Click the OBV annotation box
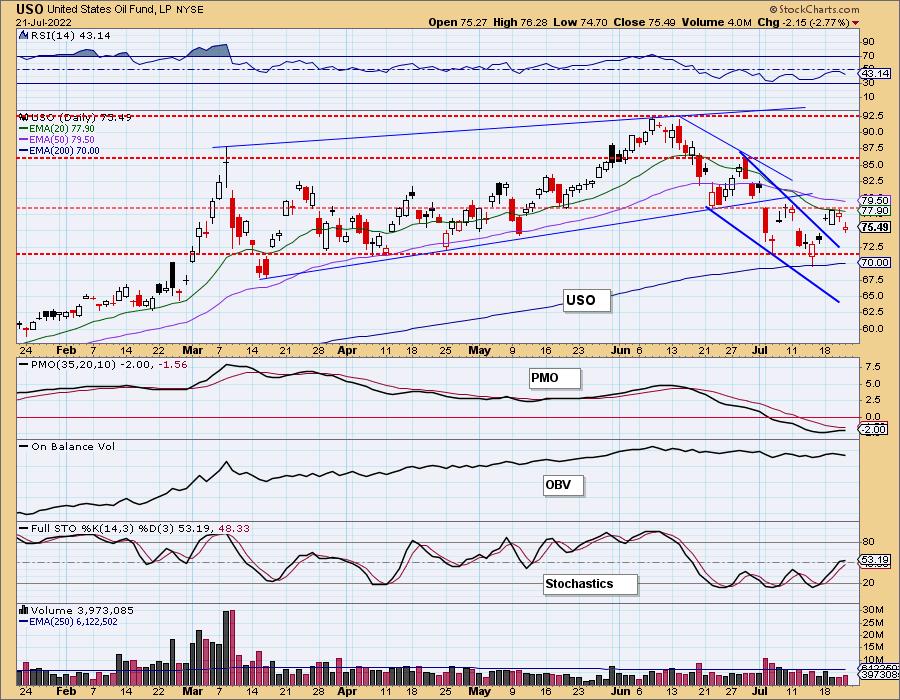900x700 pixels. click(563, 485)
